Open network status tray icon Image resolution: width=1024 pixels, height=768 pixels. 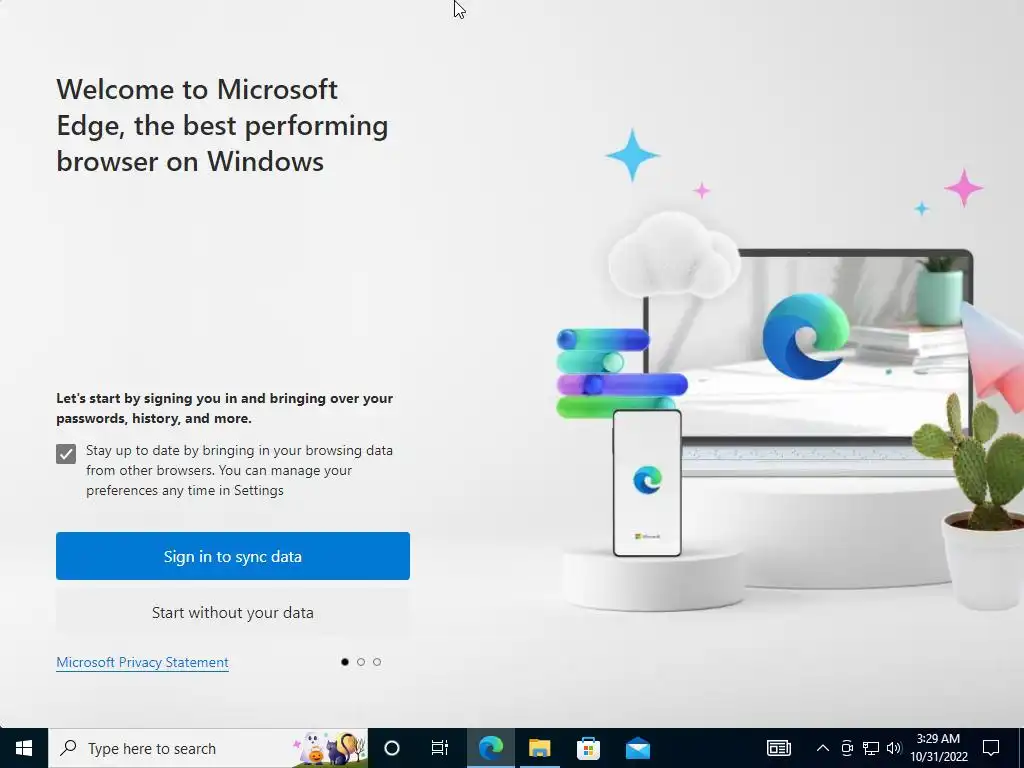pyautogui.click(x=871, y=748)
